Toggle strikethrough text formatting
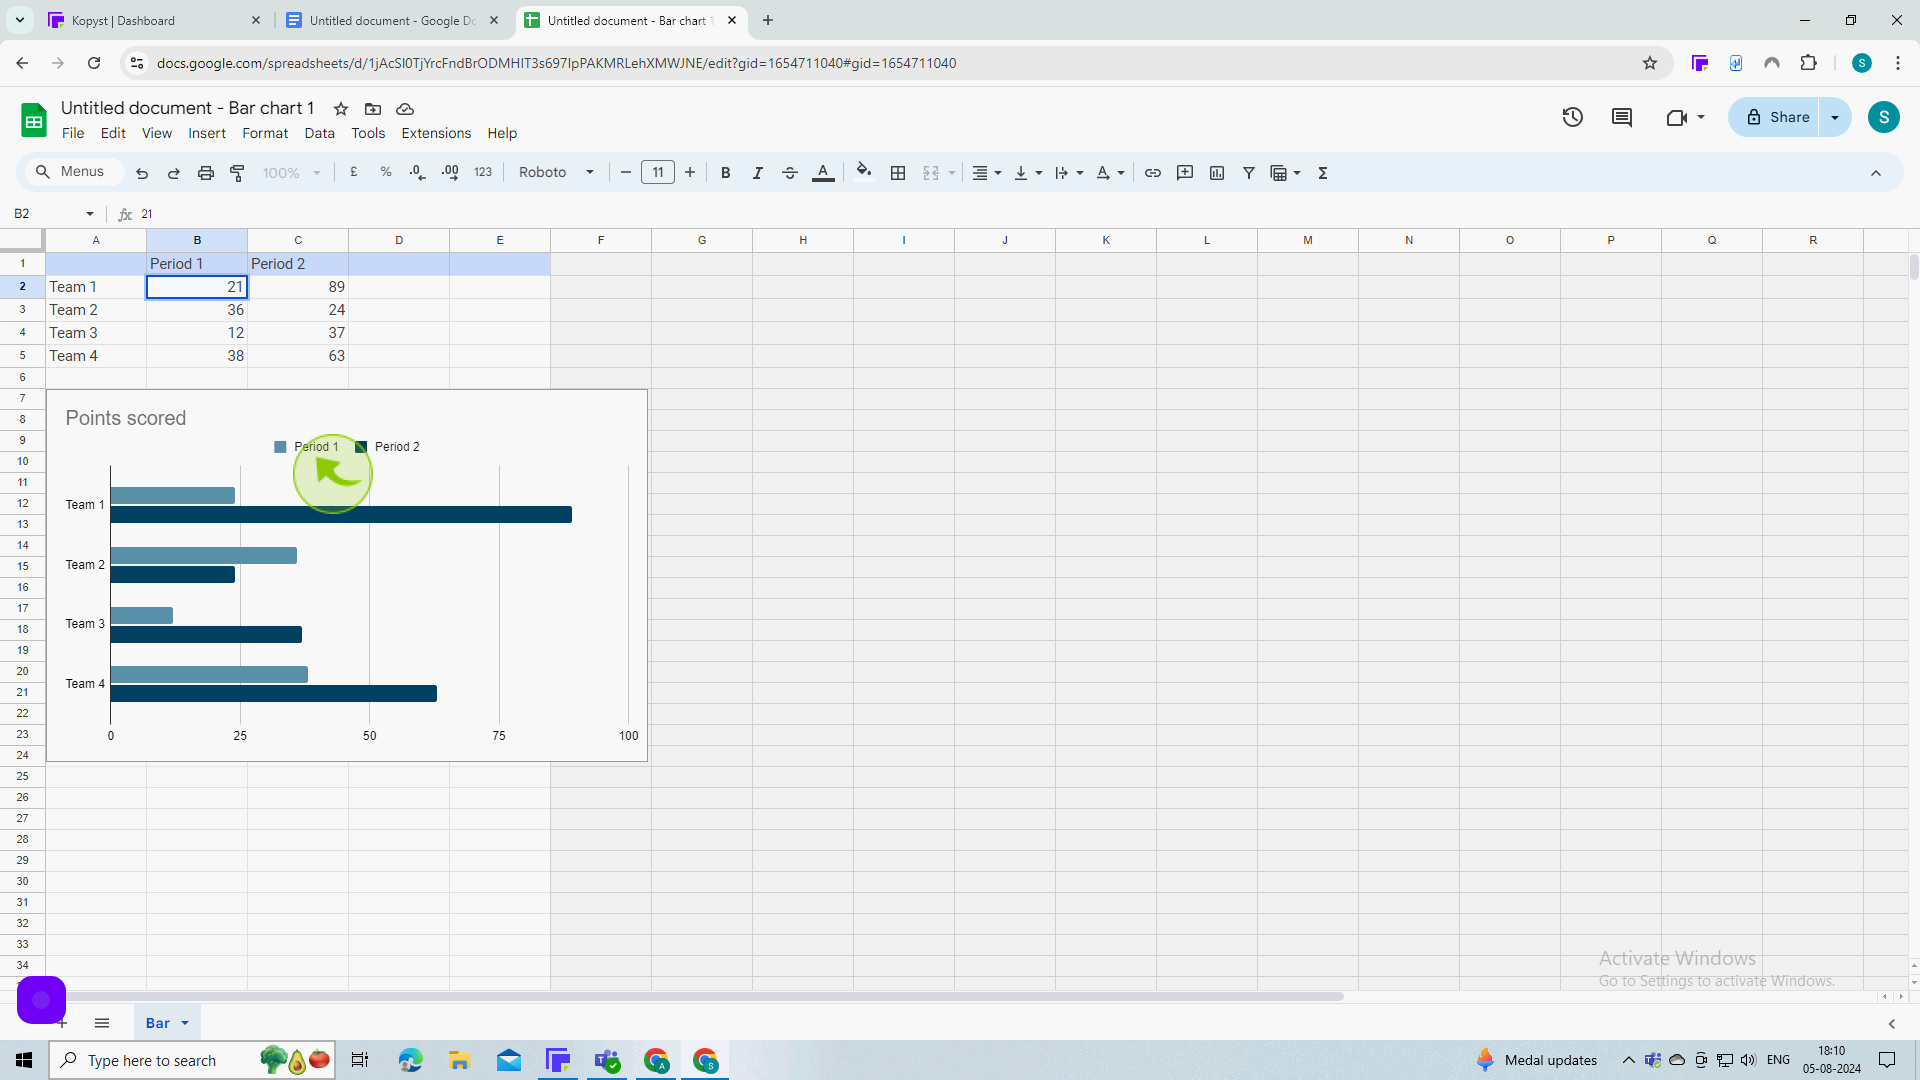Image resolution: width=1920 pixels, height=1080 pixels. (790, 173)
